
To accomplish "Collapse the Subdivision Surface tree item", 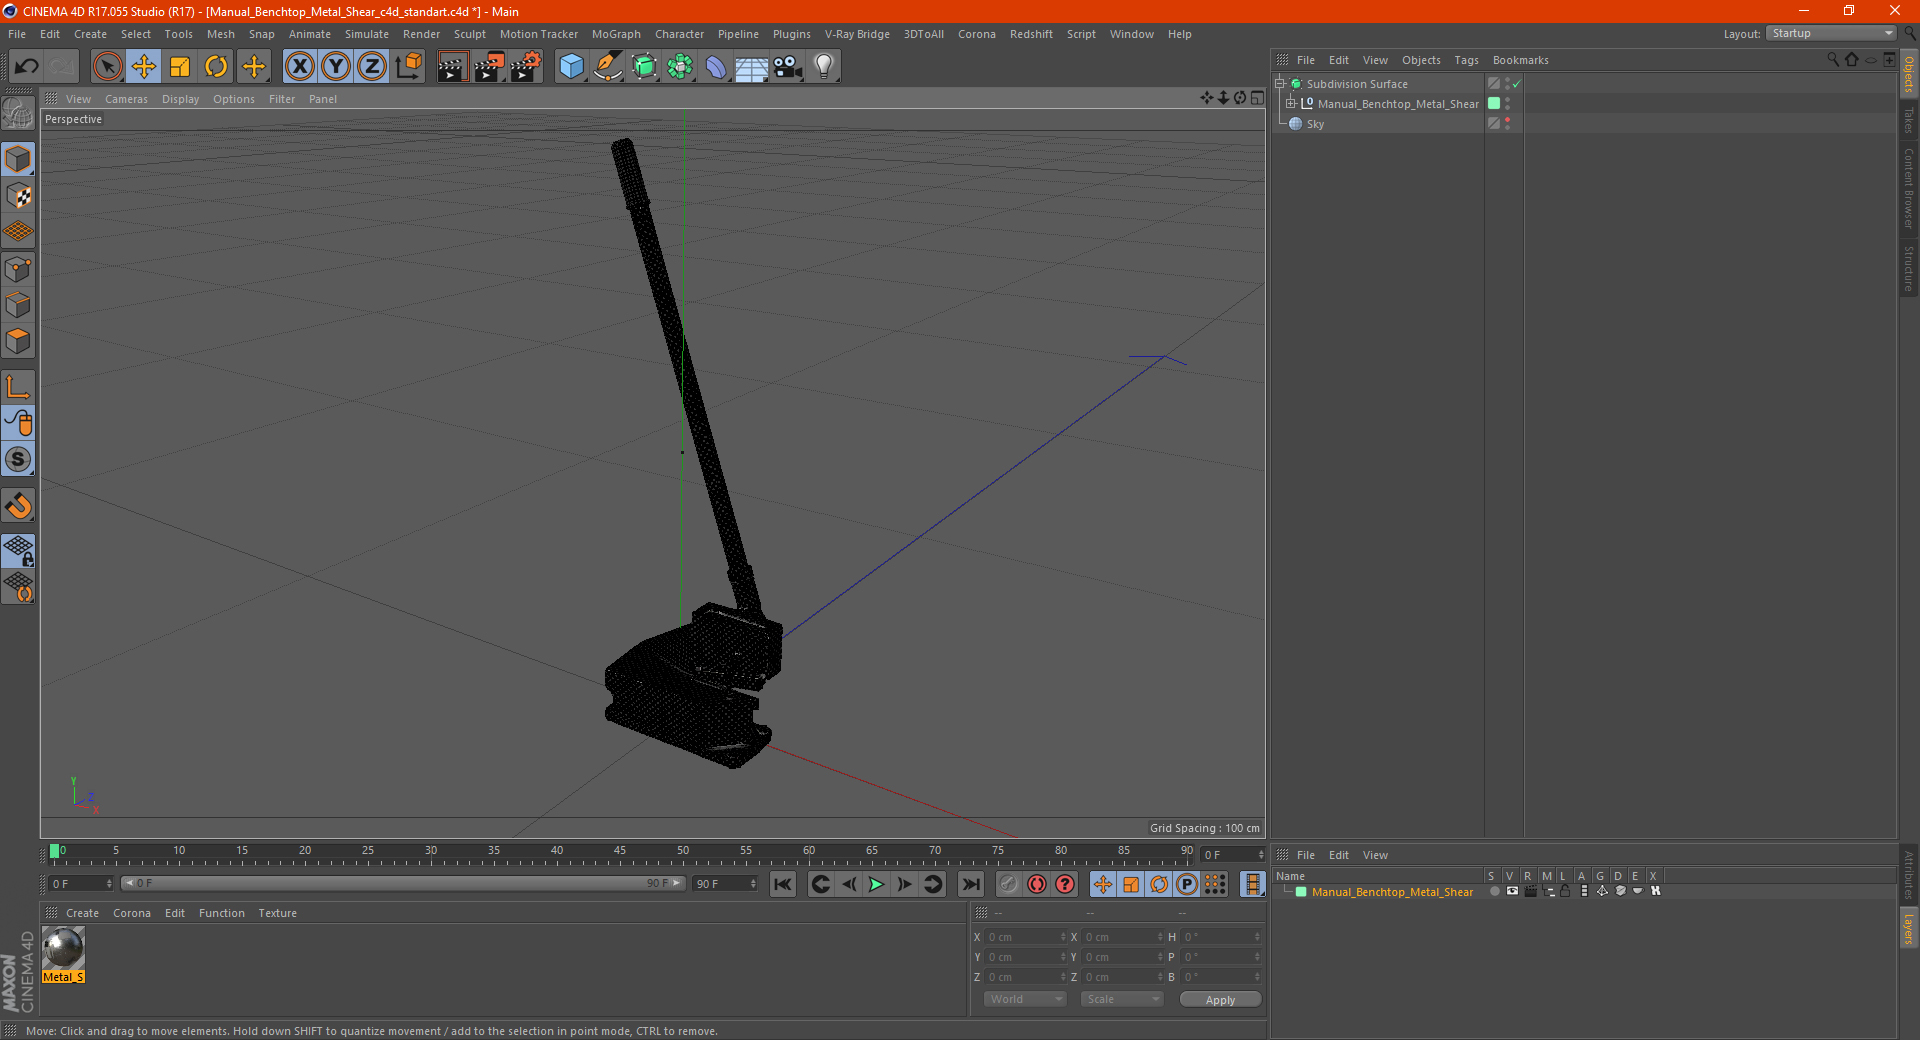I will [x=1279, y=84].
